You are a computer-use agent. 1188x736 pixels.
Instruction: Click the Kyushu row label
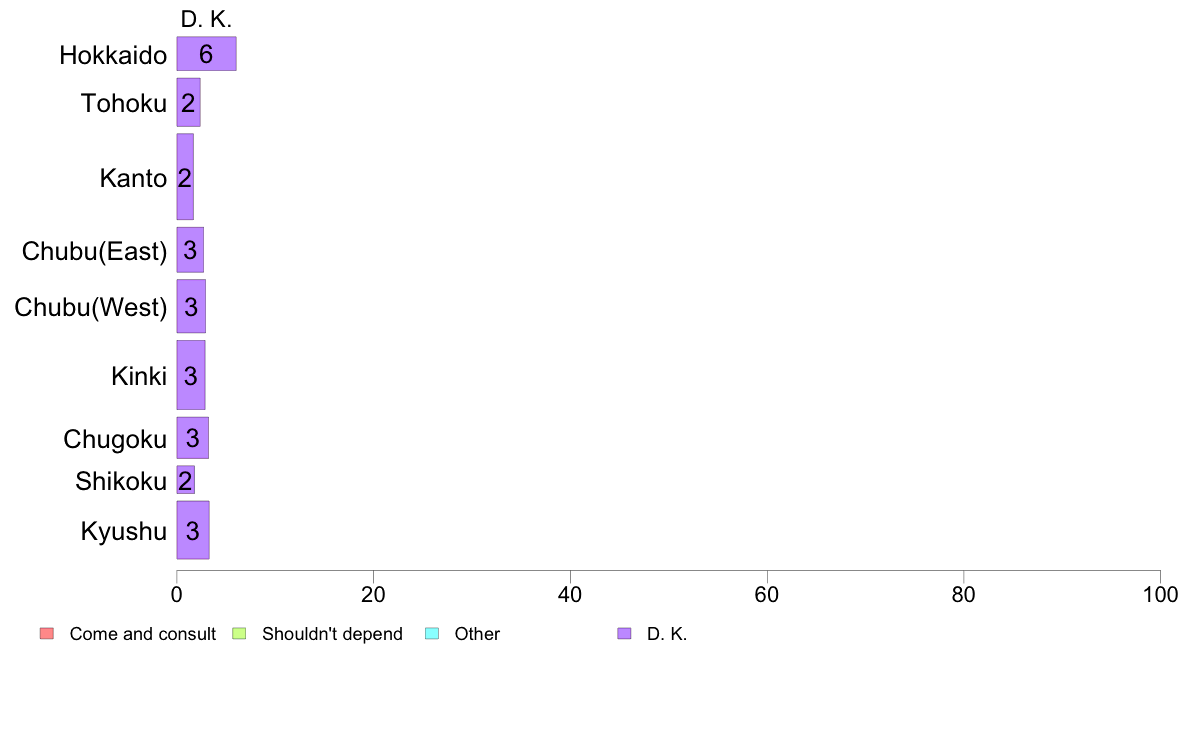tap(123, 531)
